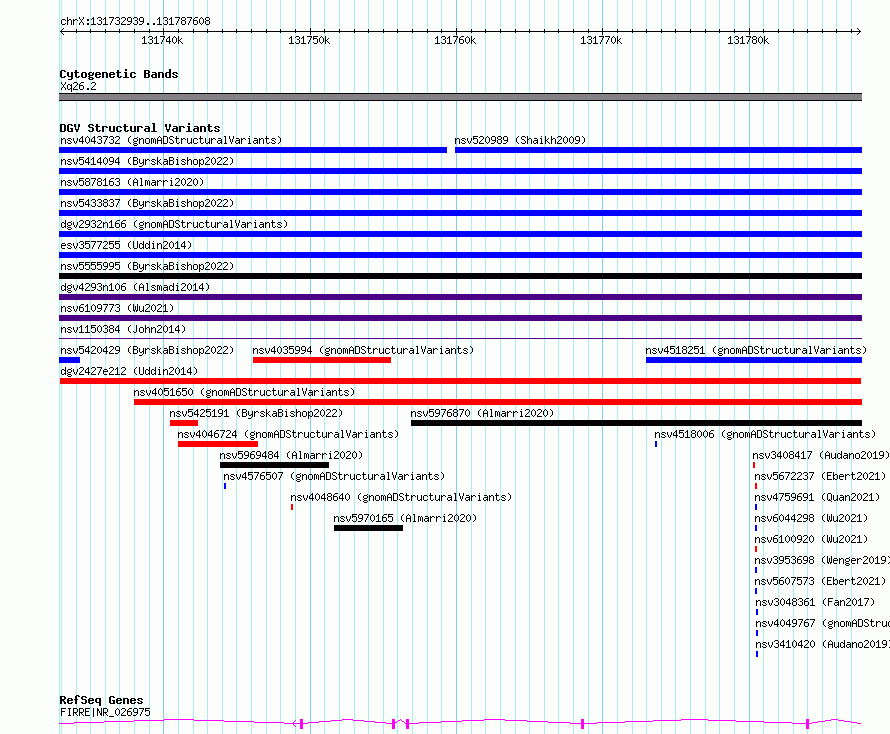Click the Cytogenetic Bands track title
890x734 pixels.
click(119, 74)
